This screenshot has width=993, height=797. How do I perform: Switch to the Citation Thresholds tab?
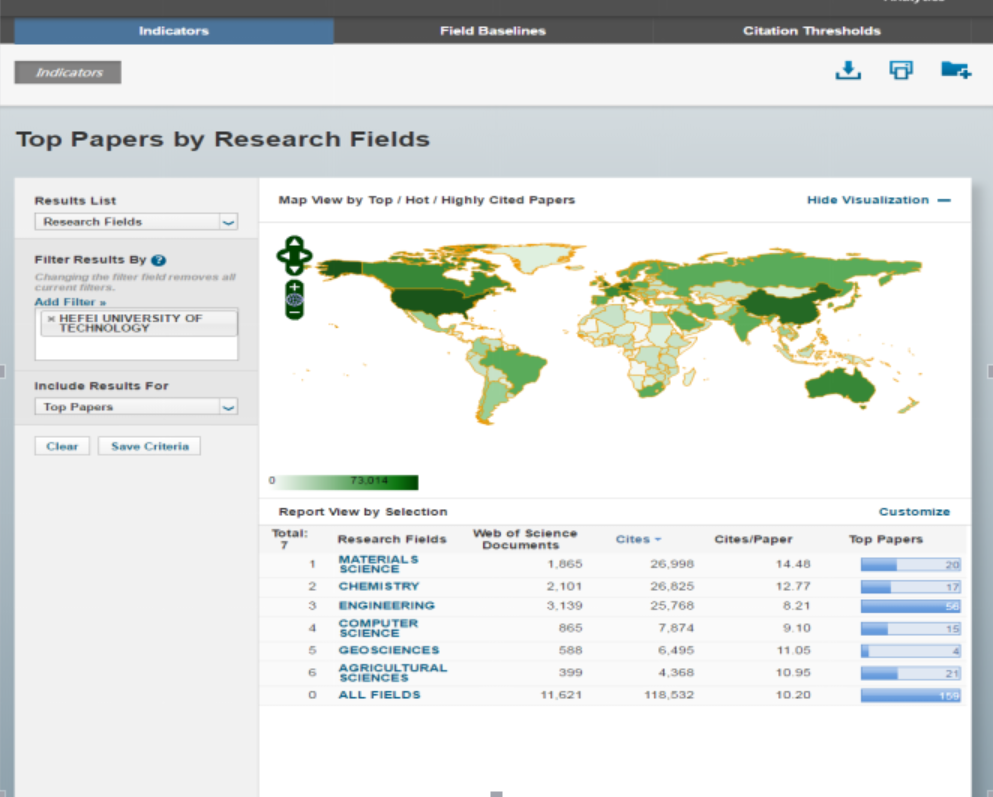point(811,31)
